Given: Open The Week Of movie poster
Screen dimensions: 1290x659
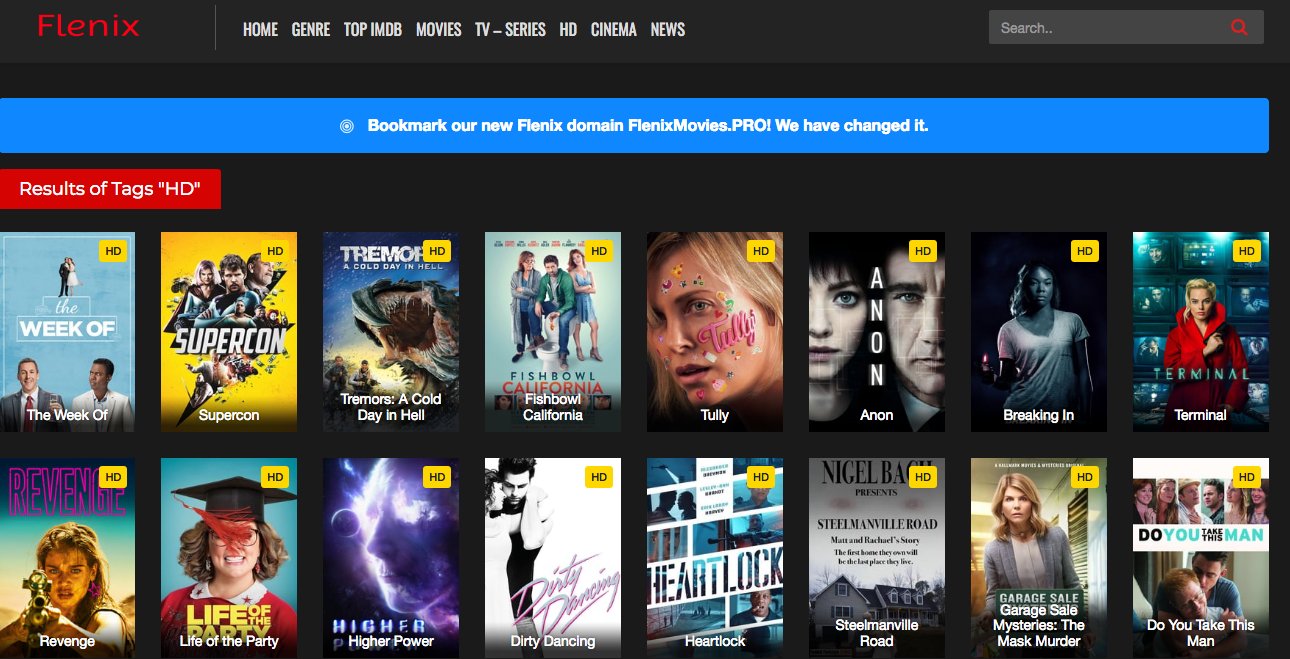Looking at the screenshot, I should [x=67, y=332].
